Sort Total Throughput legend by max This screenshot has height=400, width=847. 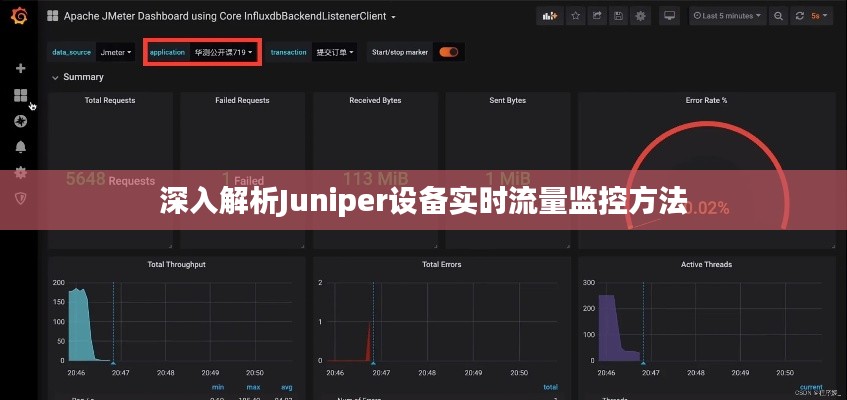[x=253, y=387]
